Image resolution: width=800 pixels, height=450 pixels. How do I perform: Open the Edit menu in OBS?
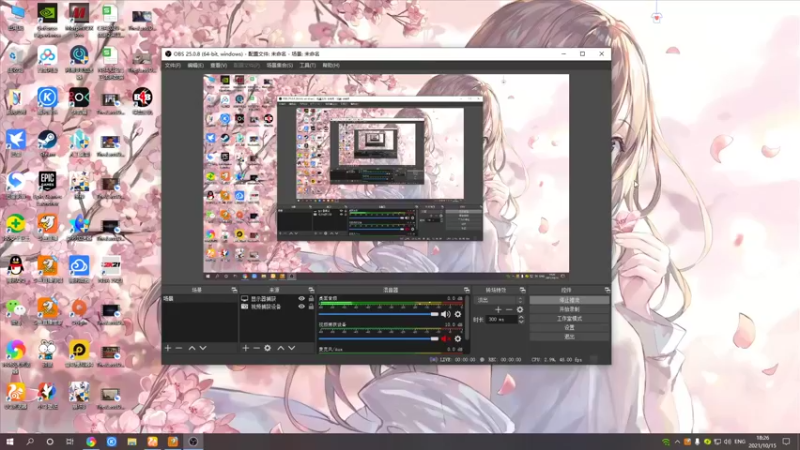click(x=195, y=65)
